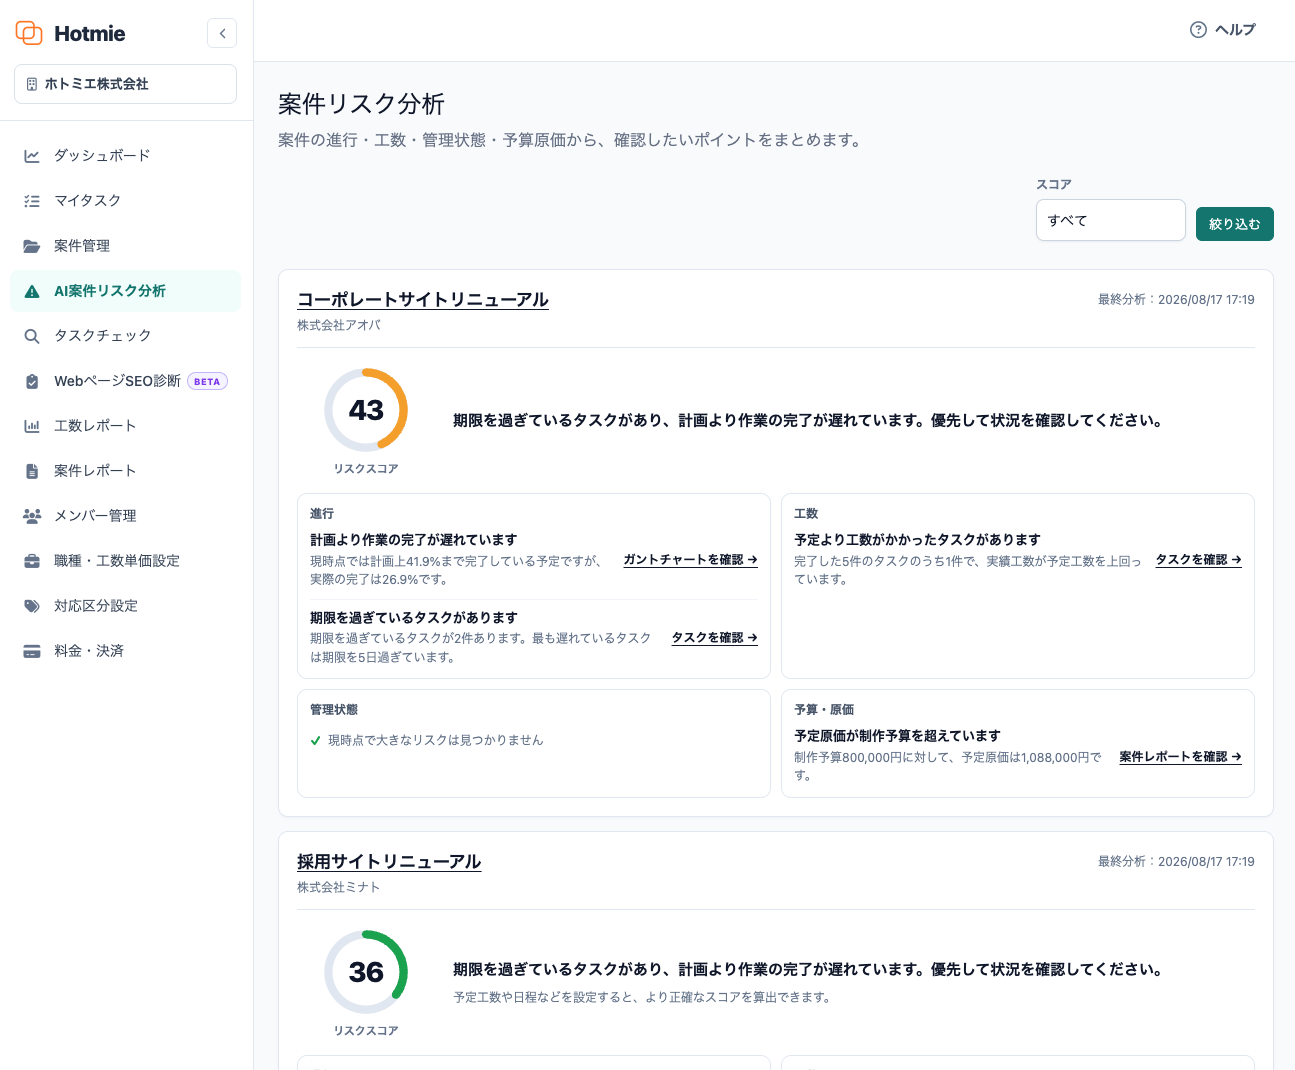The image size is (1295, 1070).
Task: Collapse the sidebar with the chevron button
Action: [222, 33]
